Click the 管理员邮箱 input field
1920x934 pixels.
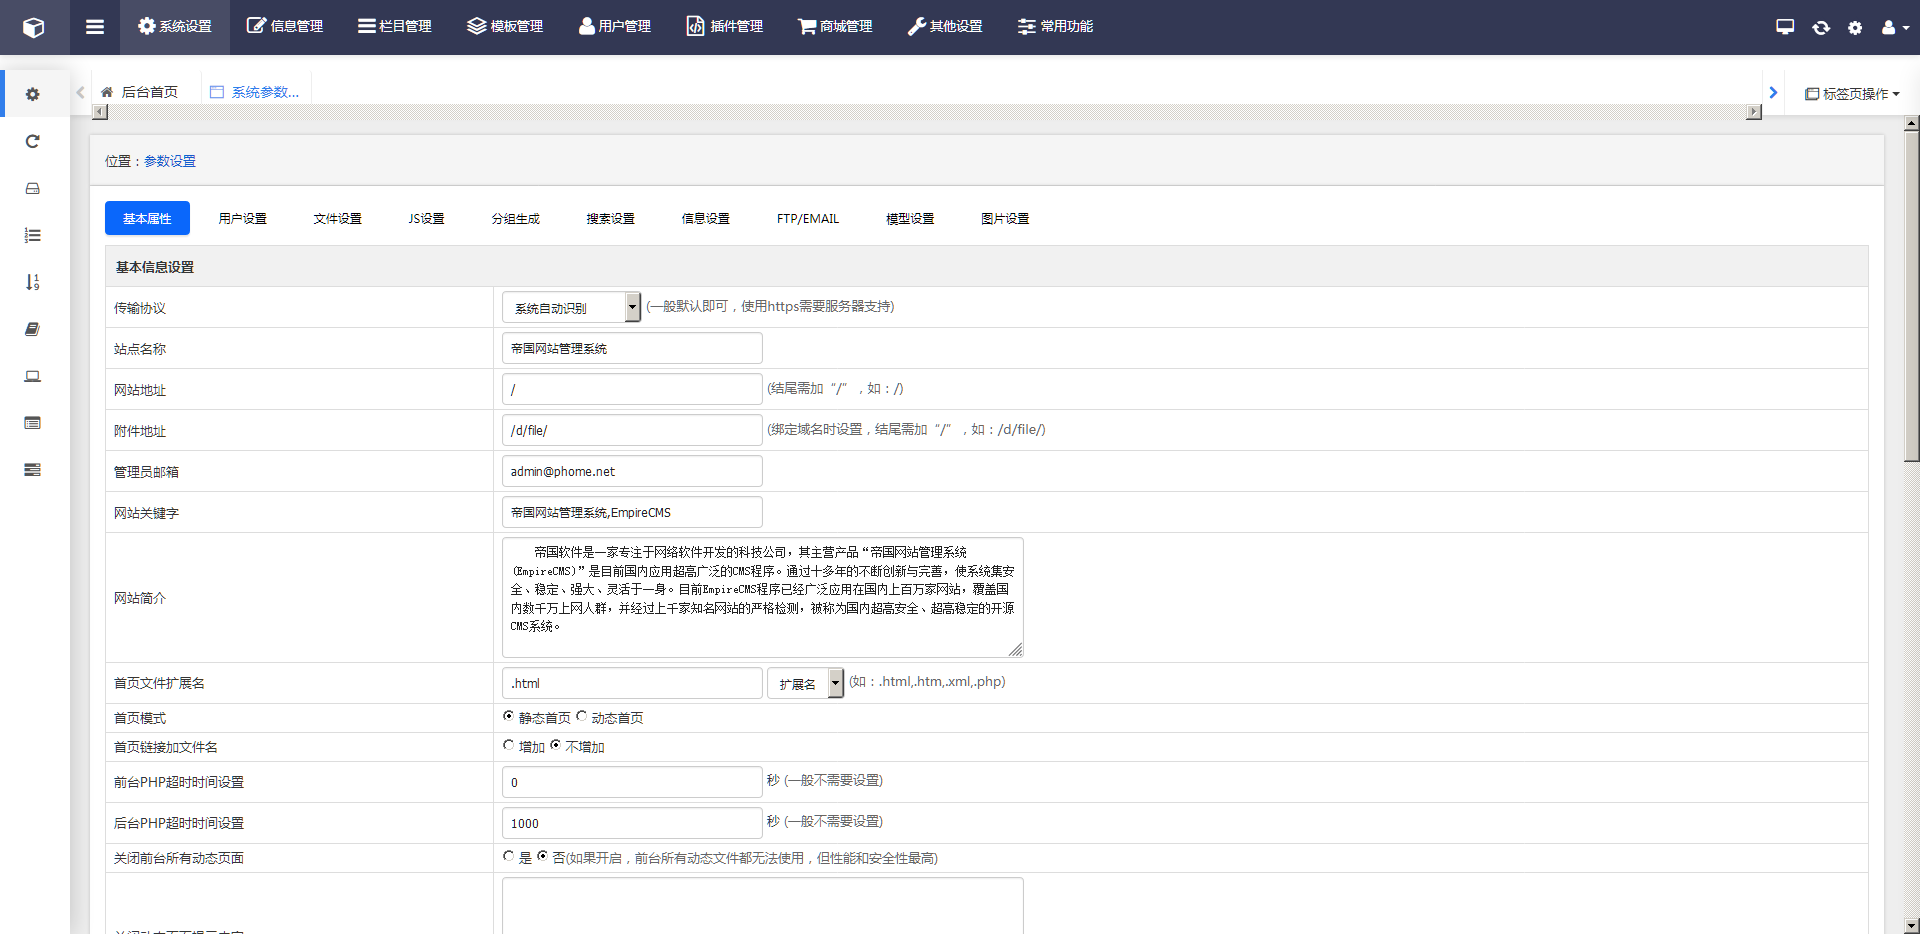(632, 471)
